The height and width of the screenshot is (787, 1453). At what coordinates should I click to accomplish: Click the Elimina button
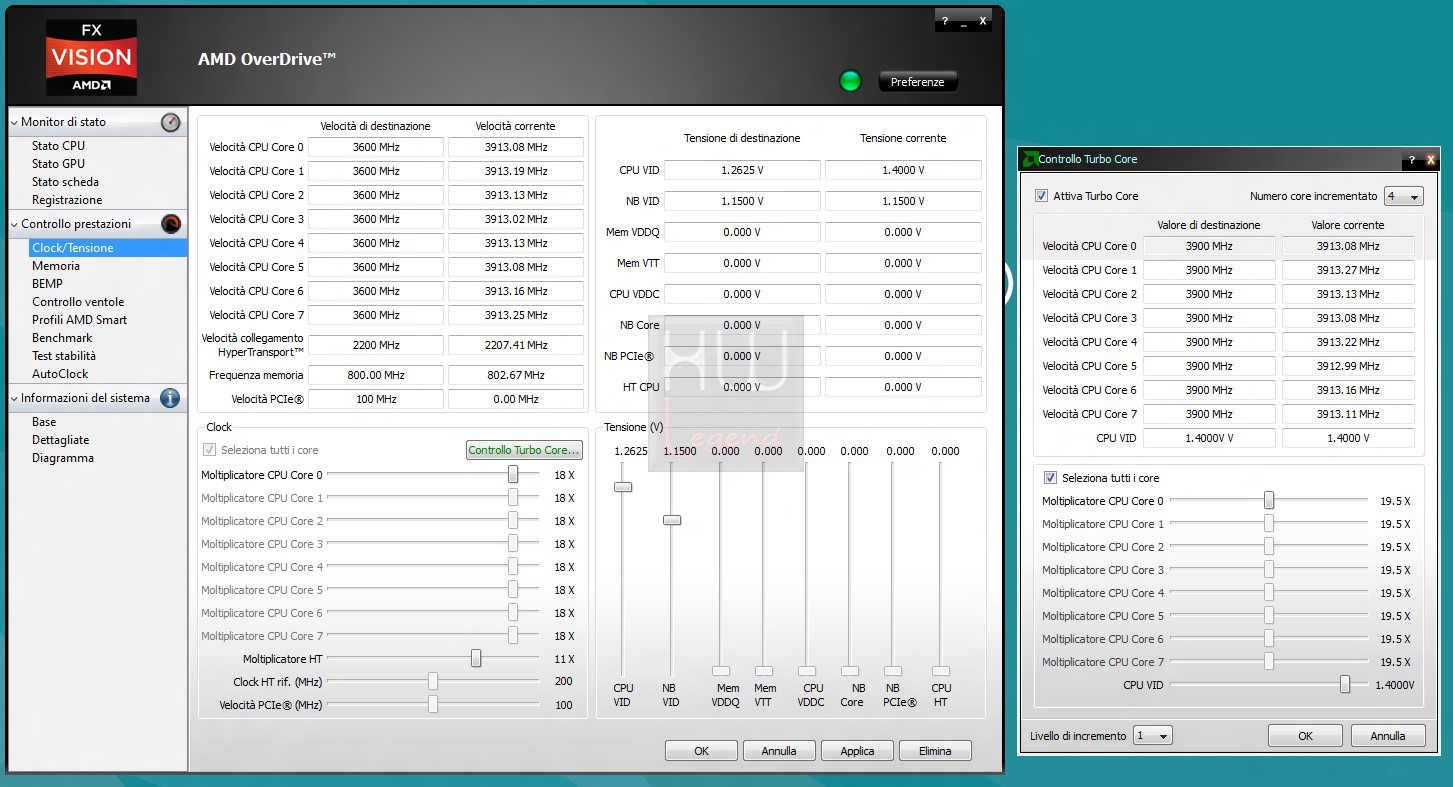(x=935, y=751)
